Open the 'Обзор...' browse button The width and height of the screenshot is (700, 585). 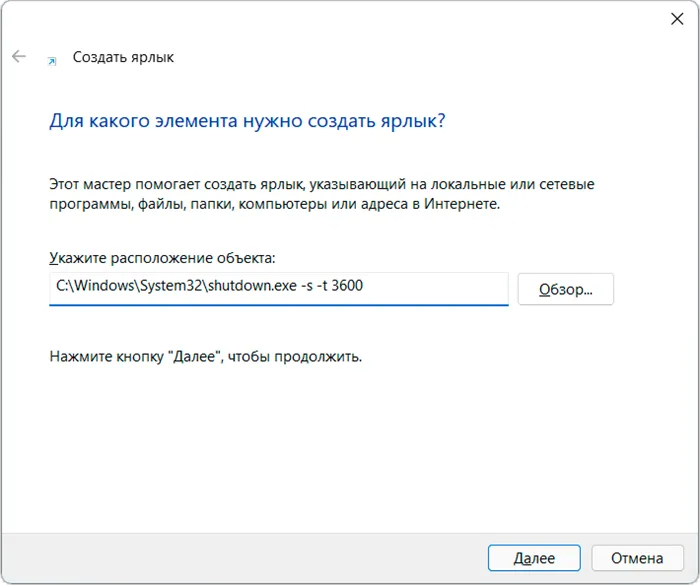tap(566, 289)
